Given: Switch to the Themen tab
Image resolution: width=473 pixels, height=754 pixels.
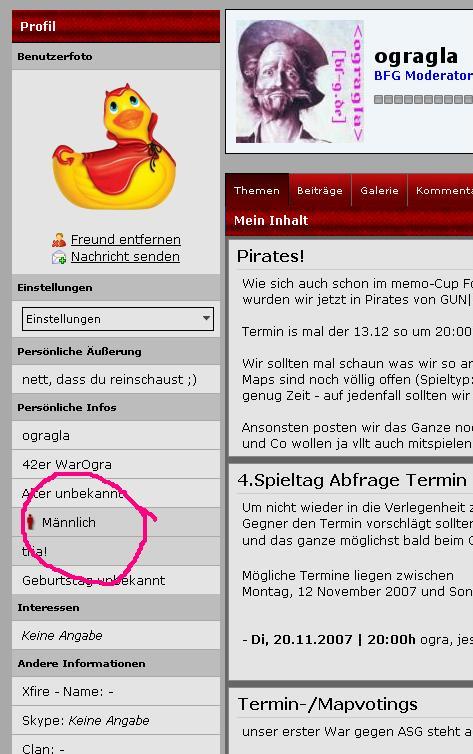Looking at the screenshot, I should (257, 190).
